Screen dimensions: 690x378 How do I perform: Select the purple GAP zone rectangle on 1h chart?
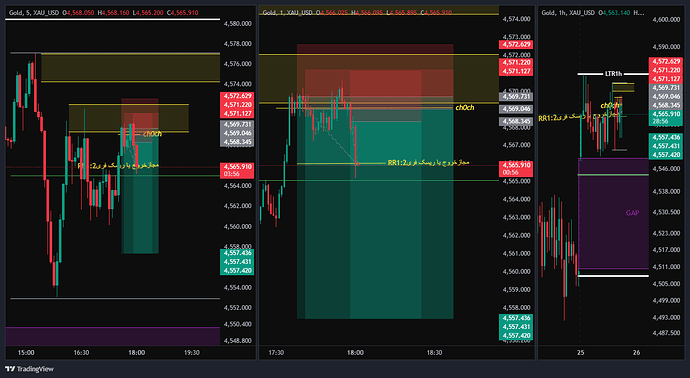613,213
